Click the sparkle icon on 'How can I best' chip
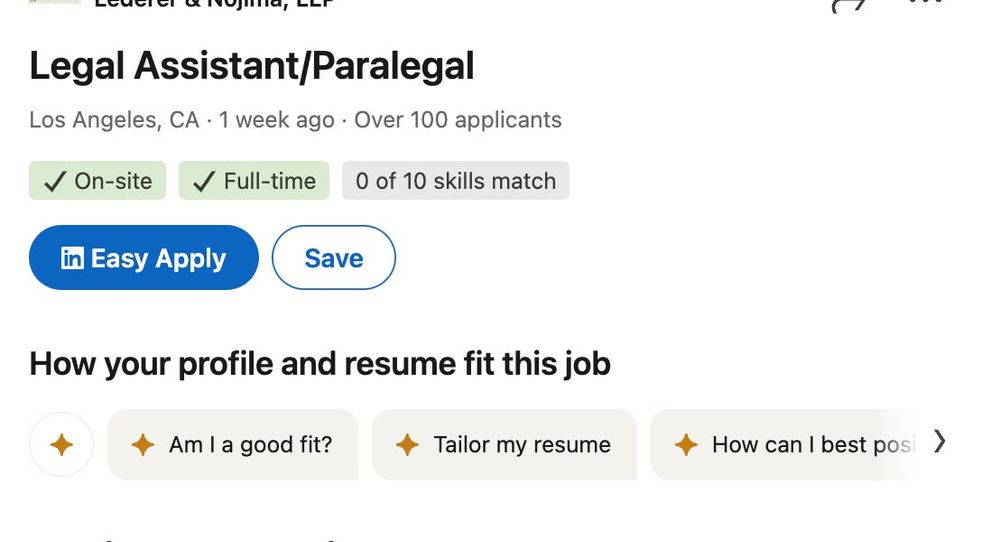The height and width of the screenshot is (542, 1000). point(686,444)
